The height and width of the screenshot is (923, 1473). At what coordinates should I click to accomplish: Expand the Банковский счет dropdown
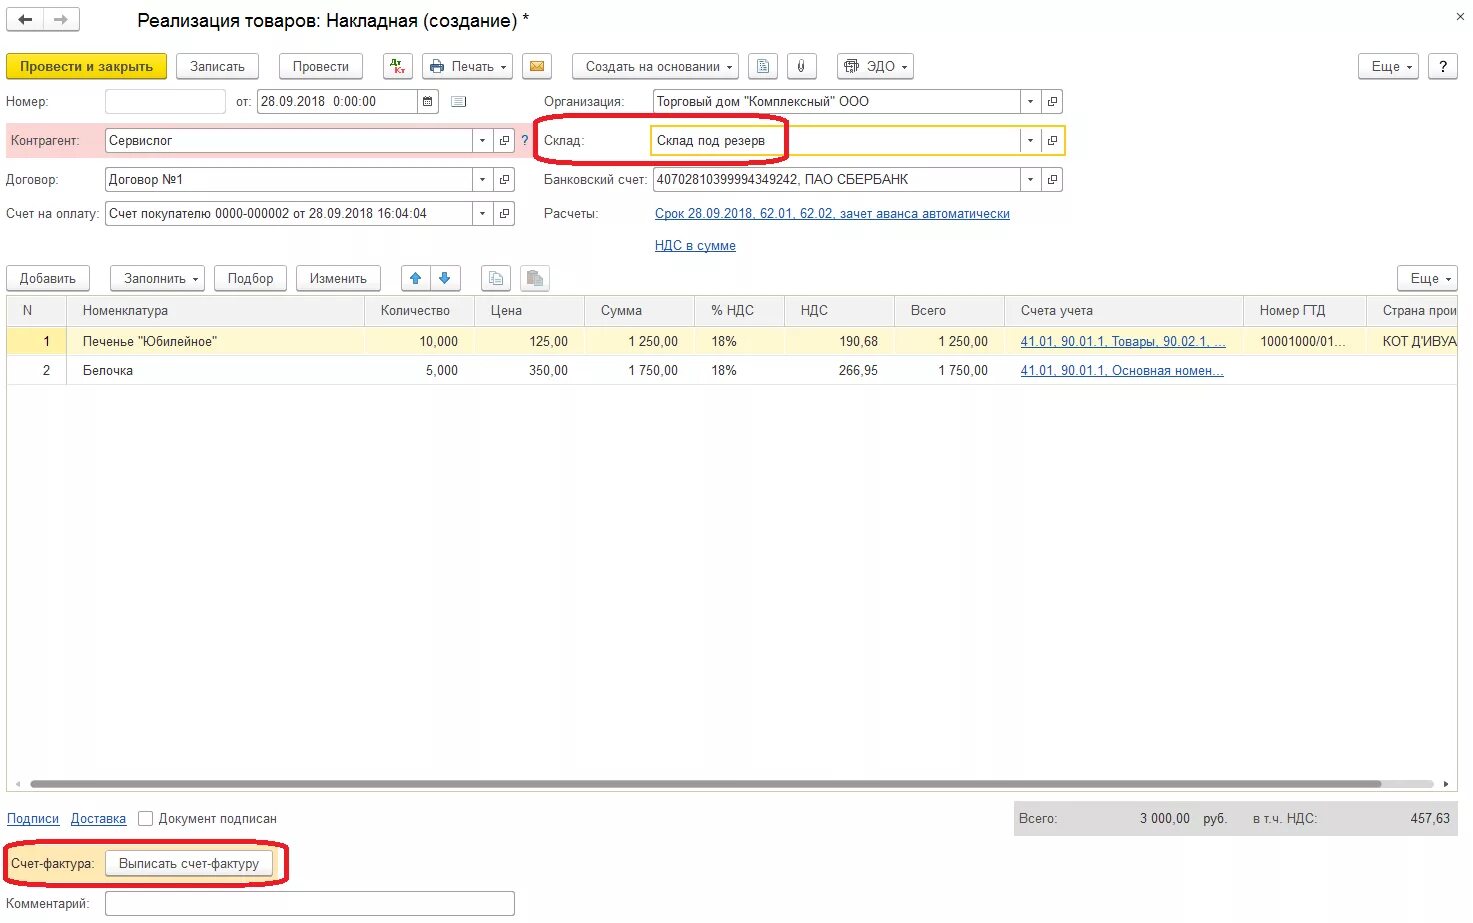click(x=1031, y=180)
